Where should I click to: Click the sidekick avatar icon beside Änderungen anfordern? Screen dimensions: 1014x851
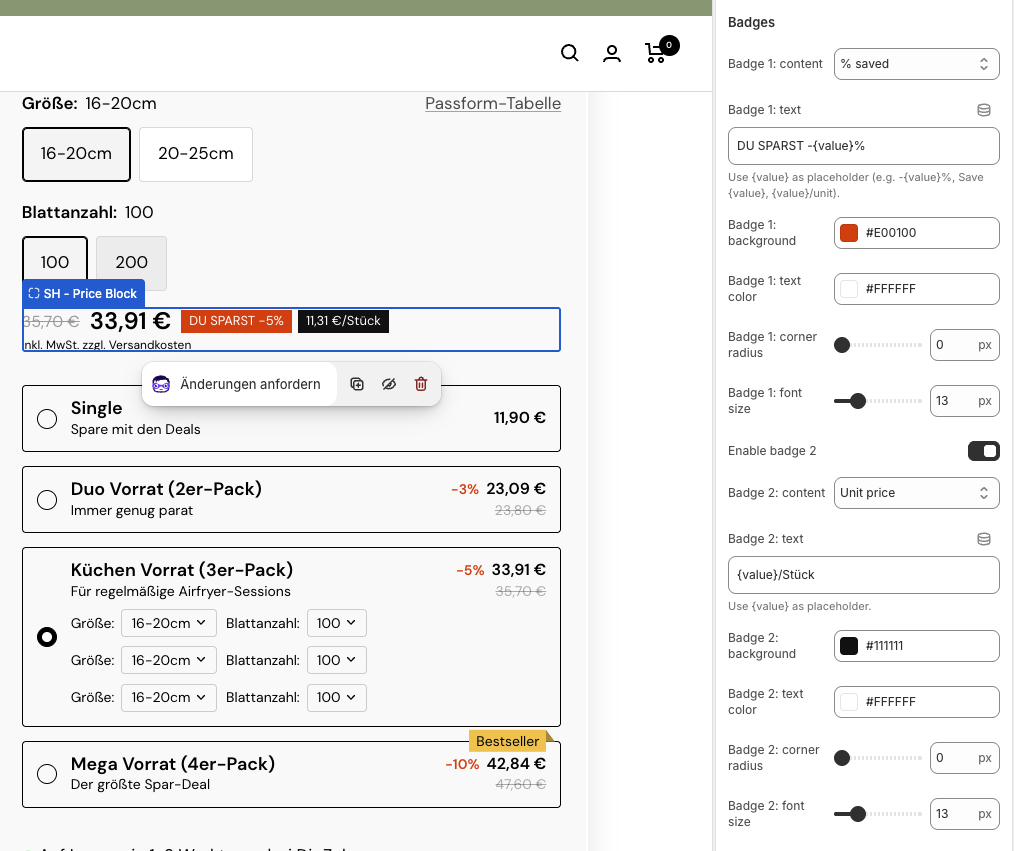pos(161,384)
